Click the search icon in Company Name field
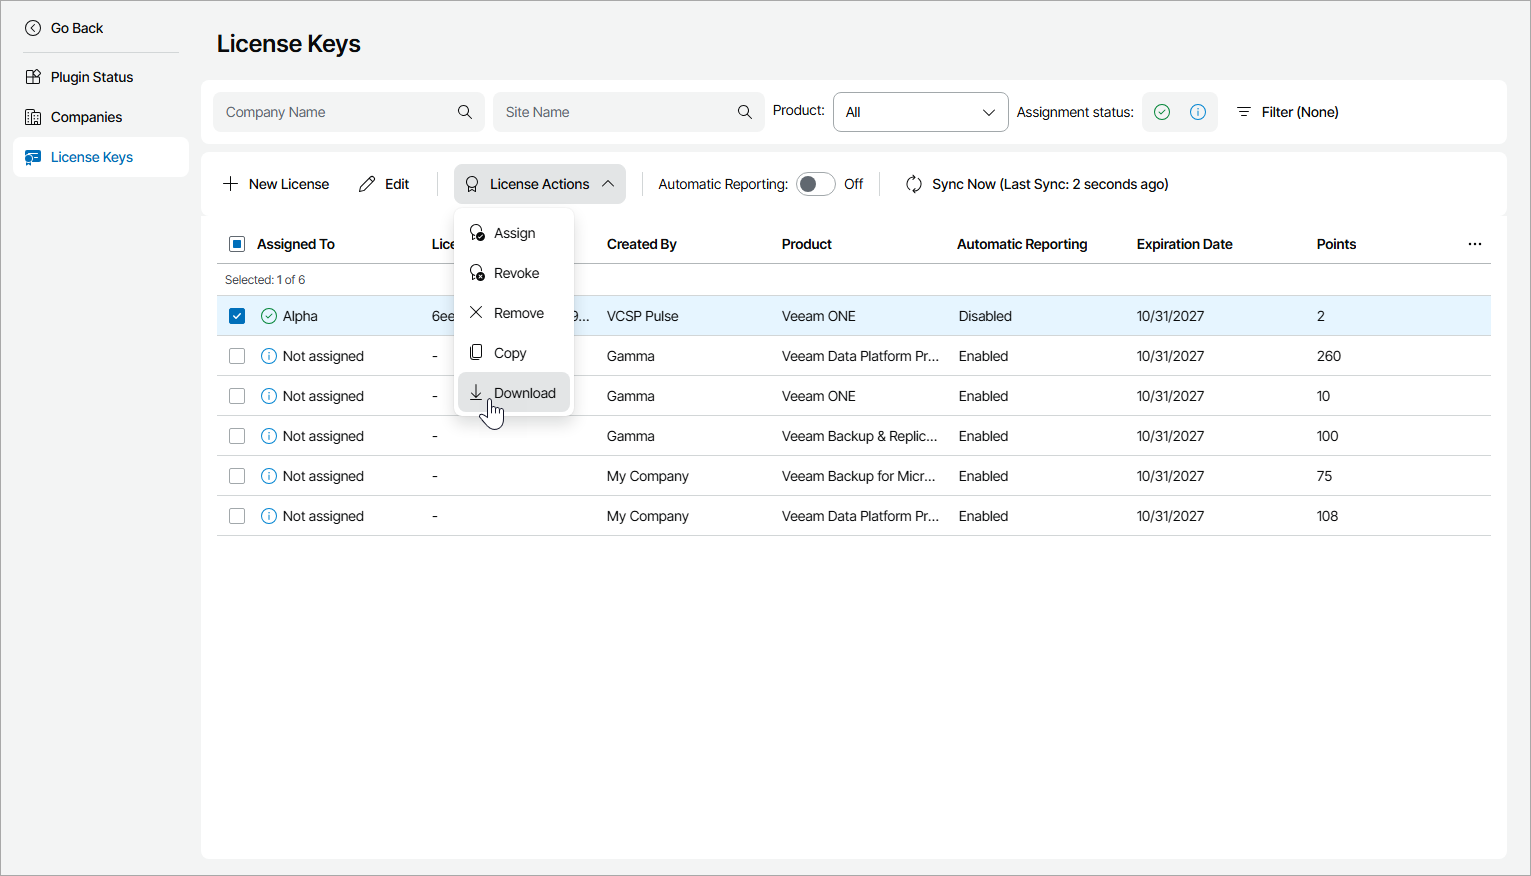 coord(465,112)
